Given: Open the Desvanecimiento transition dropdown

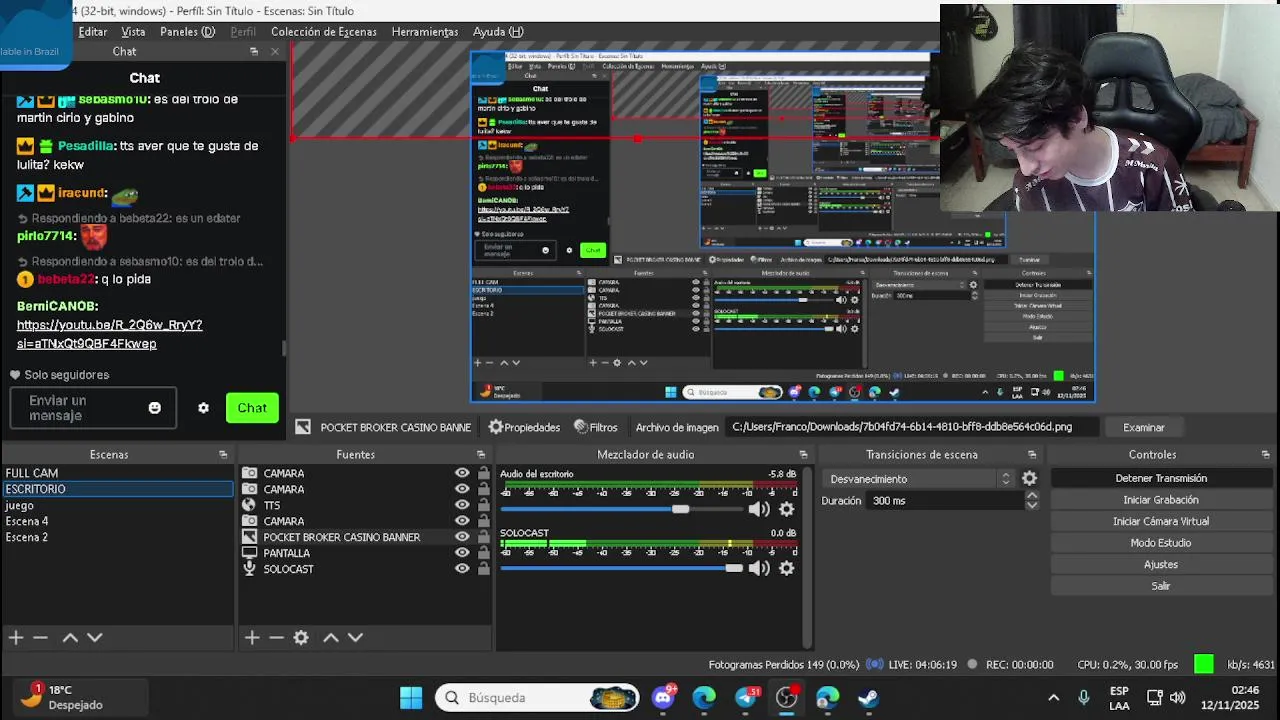Looking at the screenshot, I should click(918, 479).
